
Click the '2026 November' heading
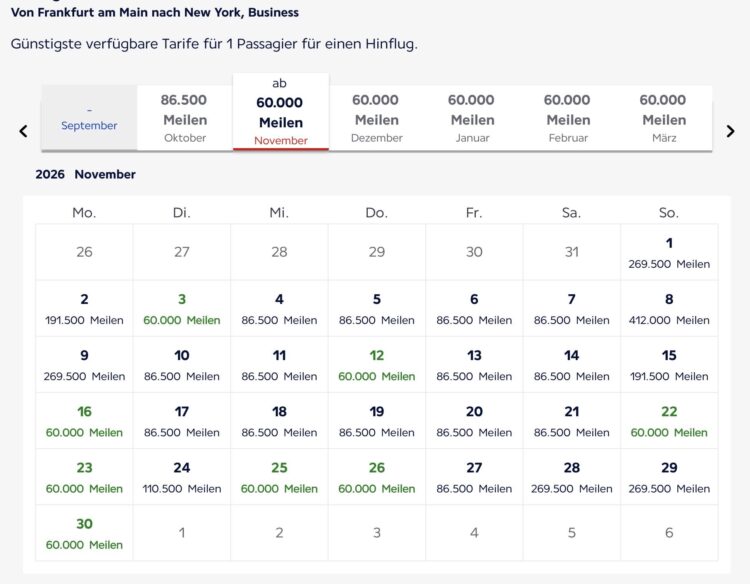[86, 174]
